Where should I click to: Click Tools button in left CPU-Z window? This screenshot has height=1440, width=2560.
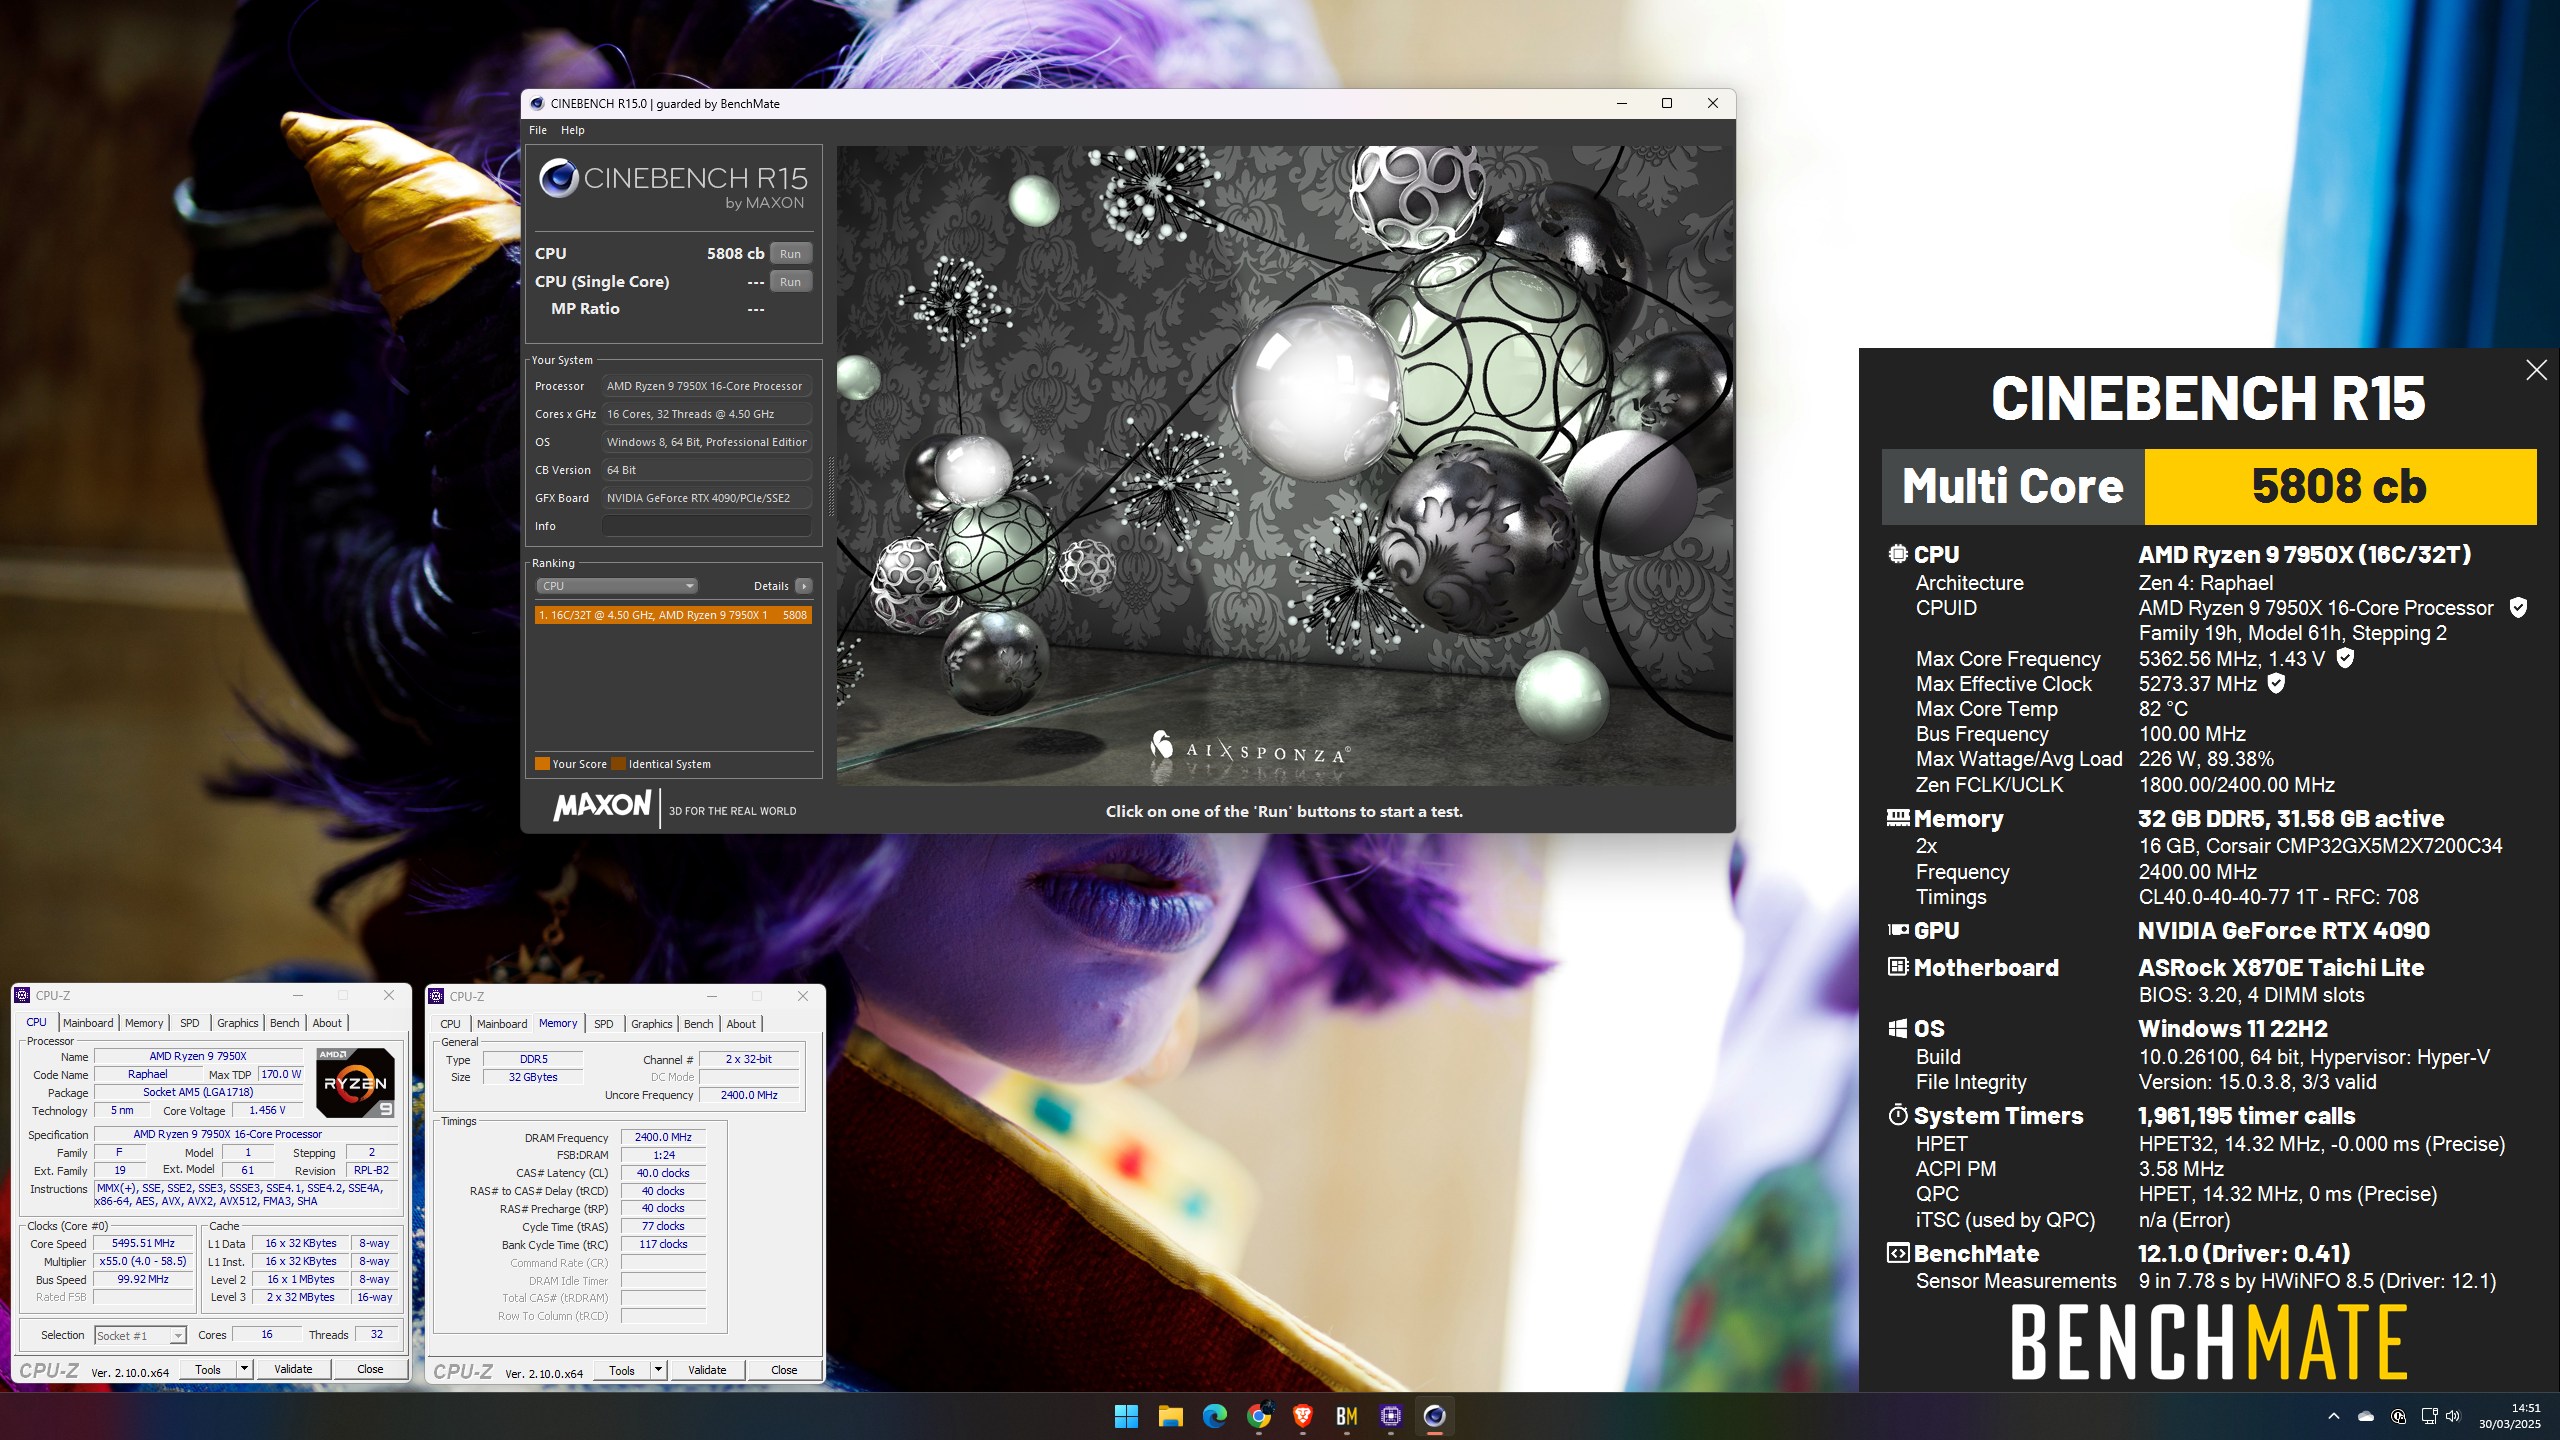point(208,1369)
